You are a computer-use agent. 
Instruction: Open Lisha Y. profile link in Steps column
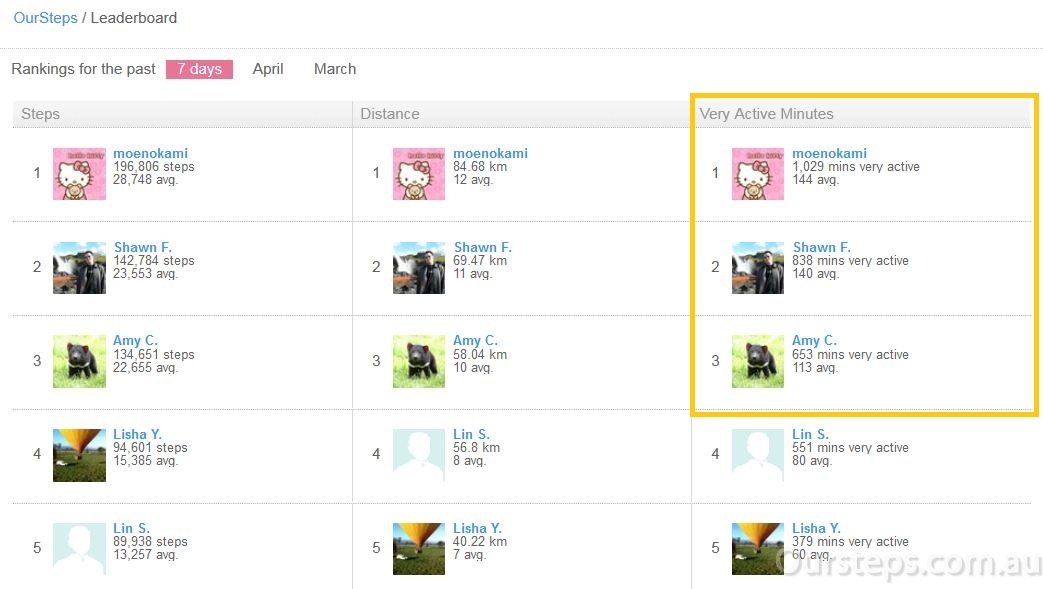[137, 434]
